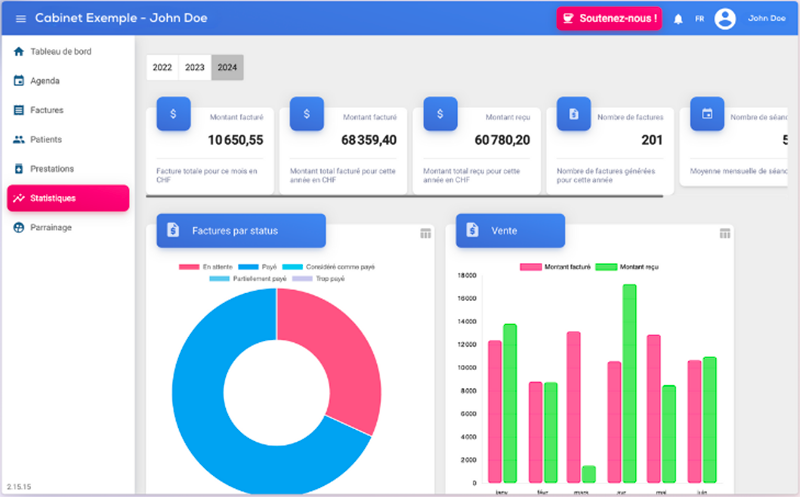Go to Patients in the sidebar
The width and height of the screenshot is (800, 497).
pos(46,140)
